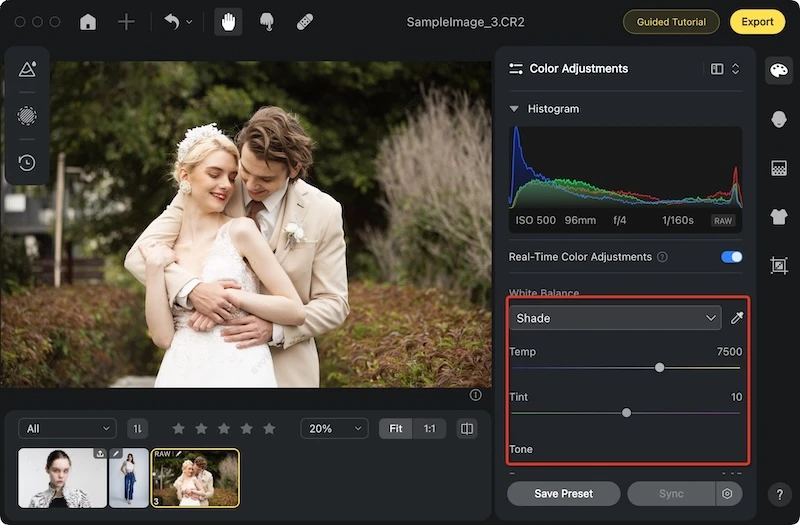Open the 20% zoom dropdown

pos(334,429)
